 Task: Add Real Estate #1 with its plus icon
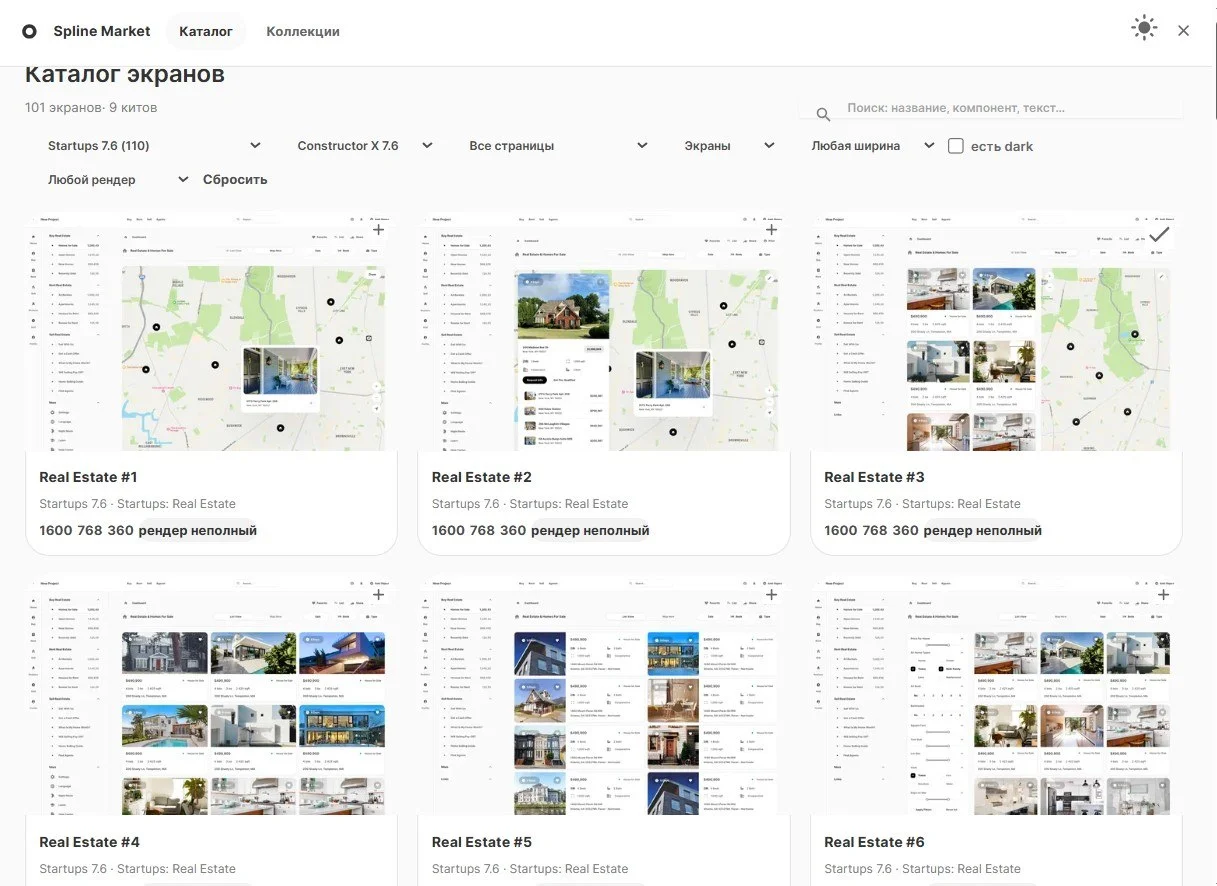tap(378, 230)
